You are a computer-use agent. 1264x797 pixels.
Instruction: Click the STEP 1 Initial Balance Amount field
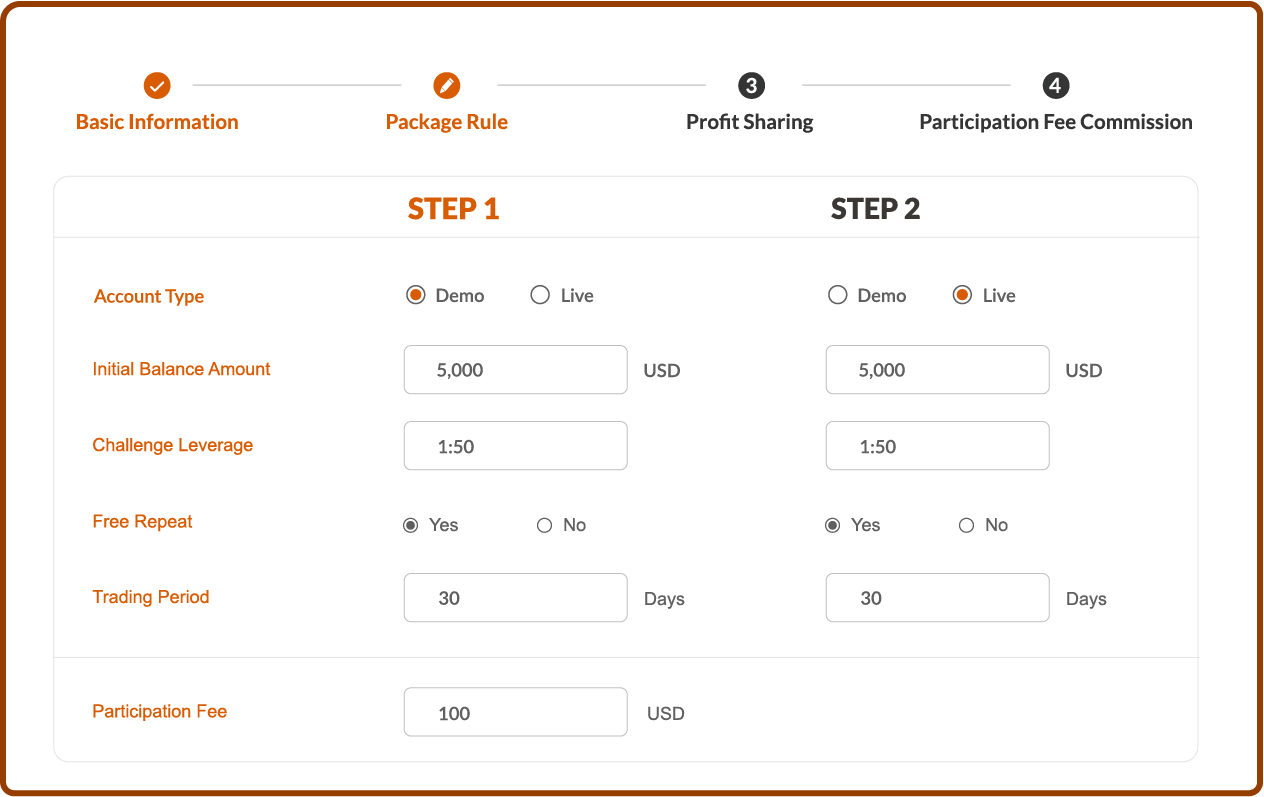pos(516,370)
